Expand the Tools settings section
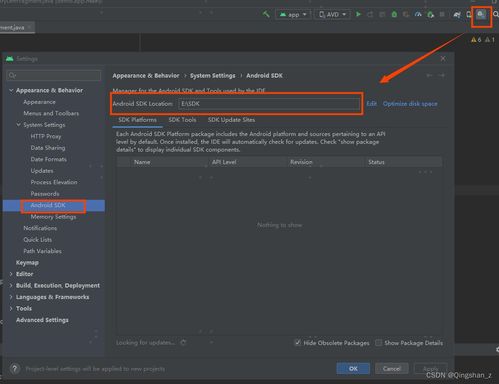This screenshot has height=384, width=499. (11, 308)
